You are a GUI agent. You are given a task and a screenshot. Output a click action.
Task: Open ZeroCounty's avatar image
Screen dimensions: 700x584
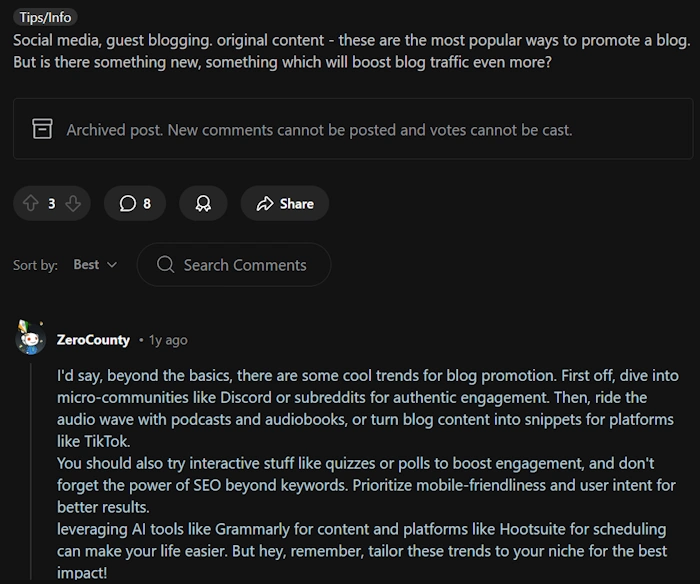coord(30,338)
